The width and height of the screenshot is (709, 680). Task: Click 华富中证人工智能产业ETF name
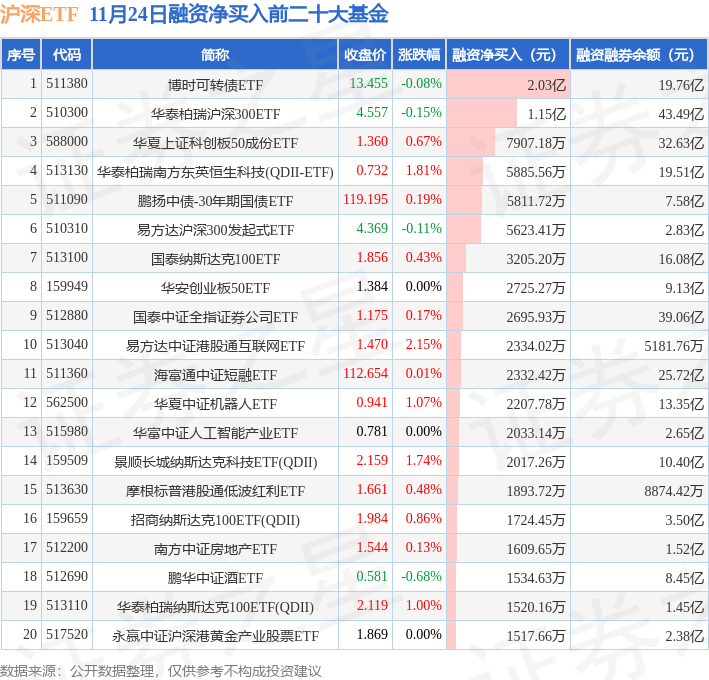[215, 432]
